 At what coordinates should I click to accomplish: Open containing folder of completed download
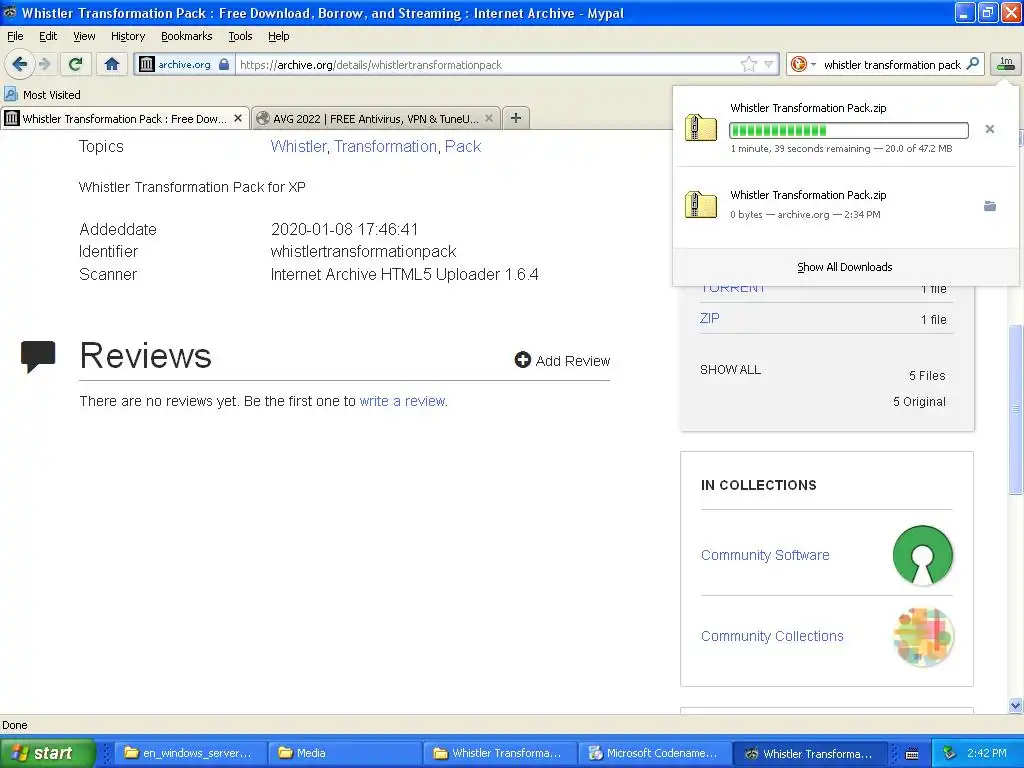point(990,206)
